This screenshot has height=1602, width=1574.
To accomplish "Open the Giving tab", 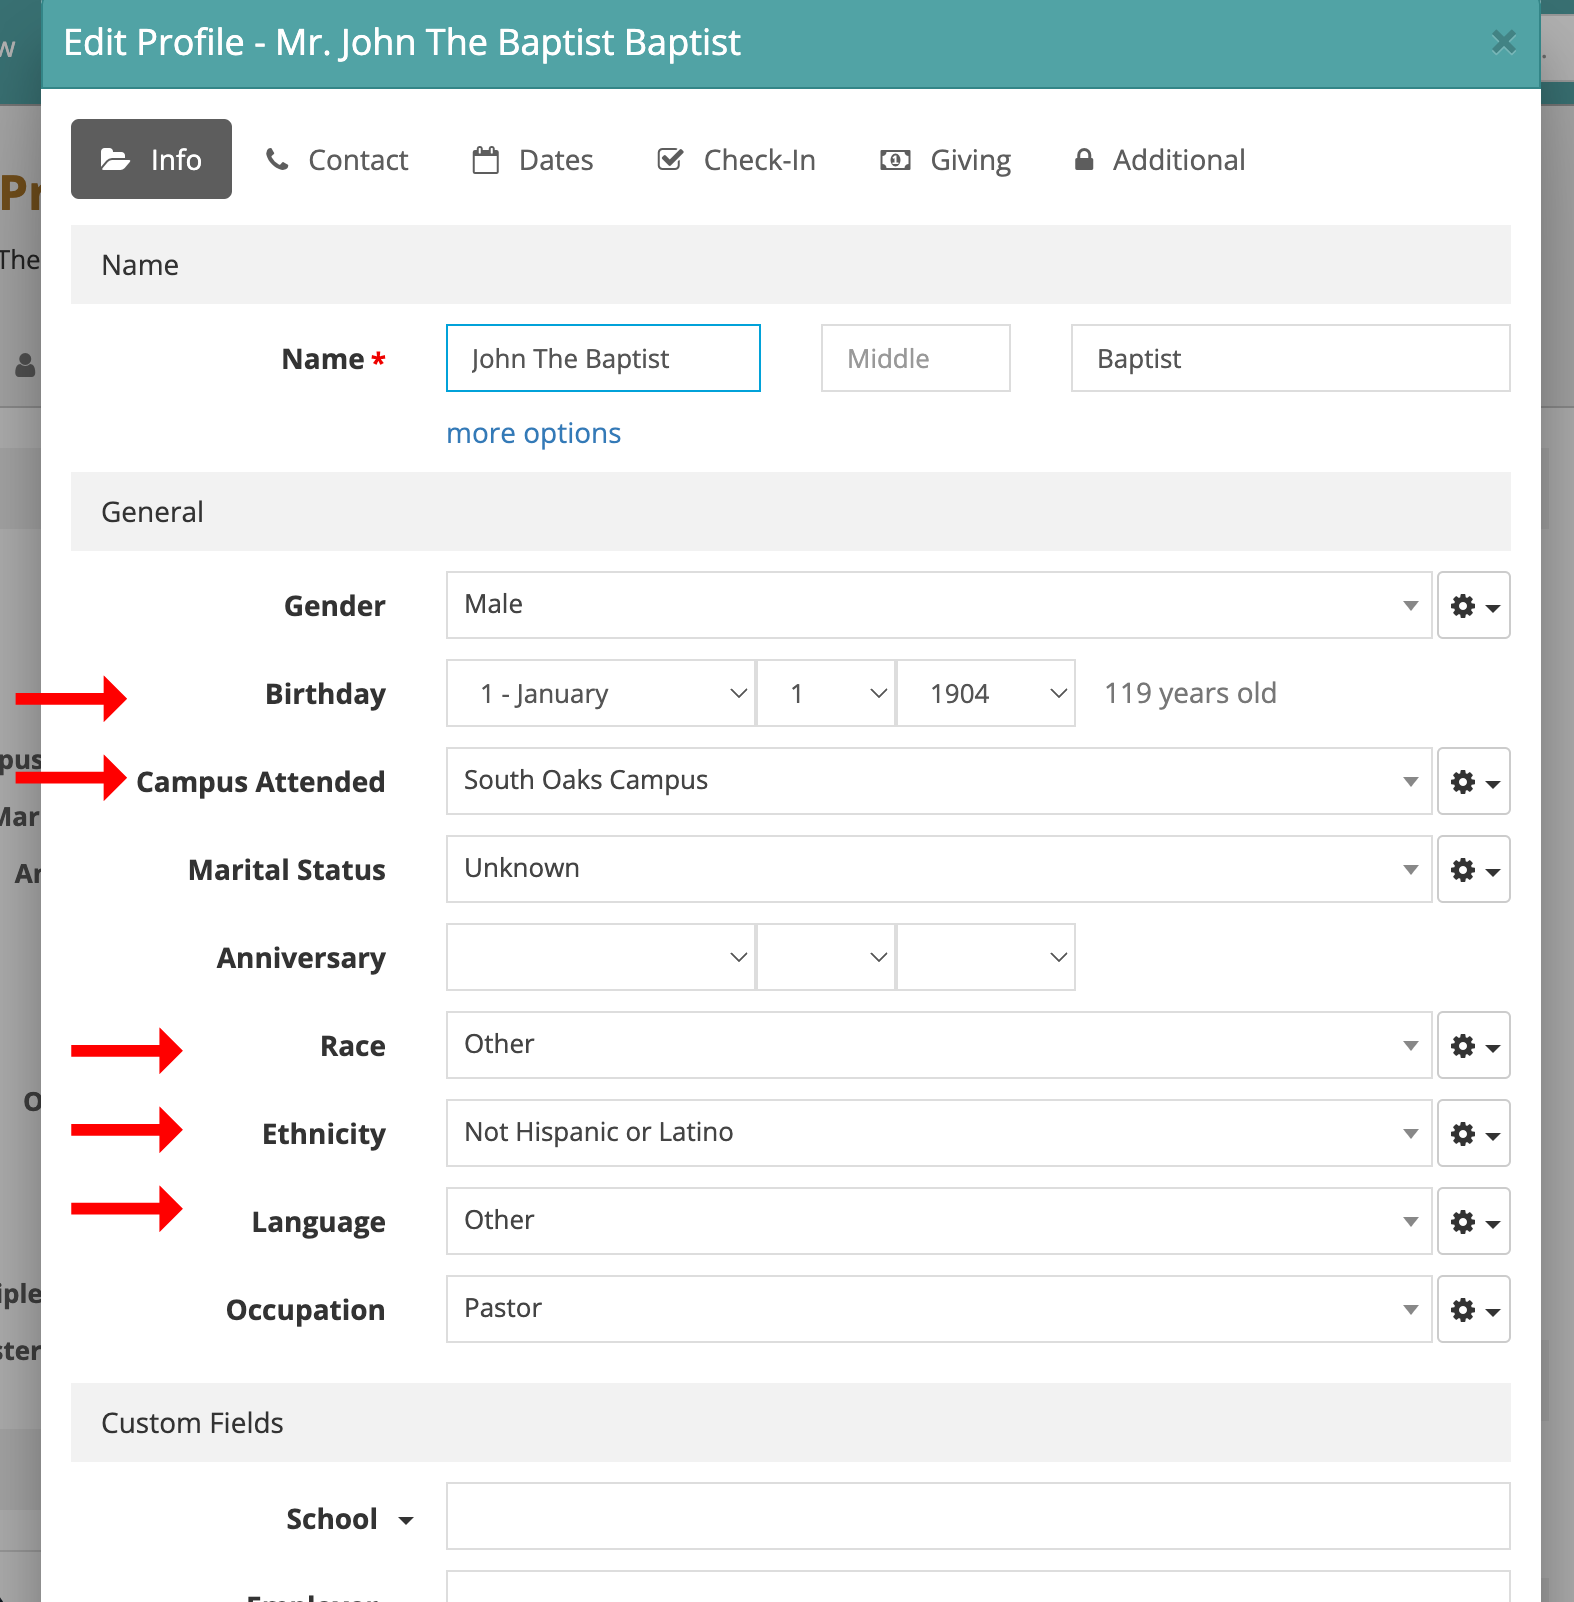I will [945, 160].
